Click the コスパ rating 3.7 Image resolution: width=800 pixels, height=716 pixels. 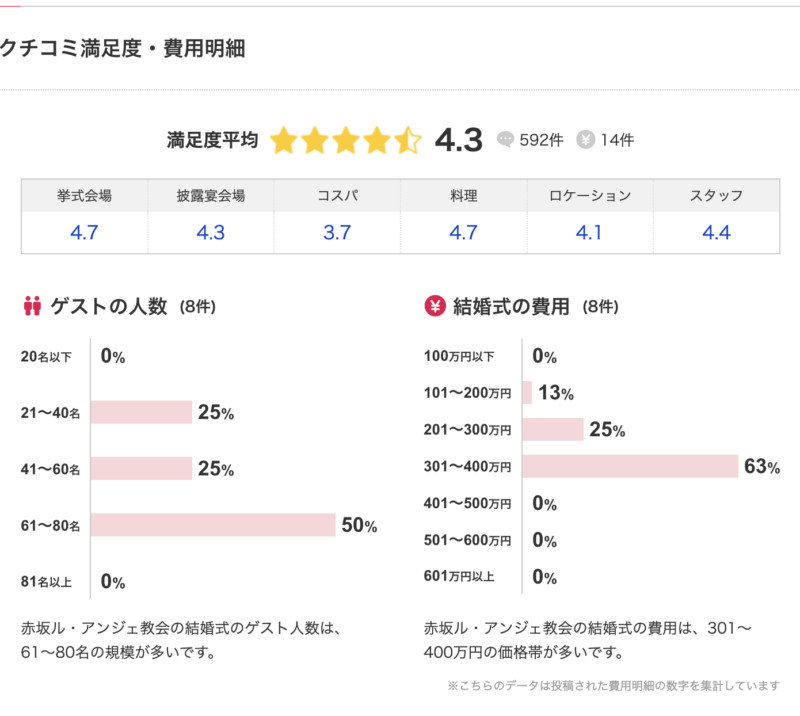[x=337, y=233]
